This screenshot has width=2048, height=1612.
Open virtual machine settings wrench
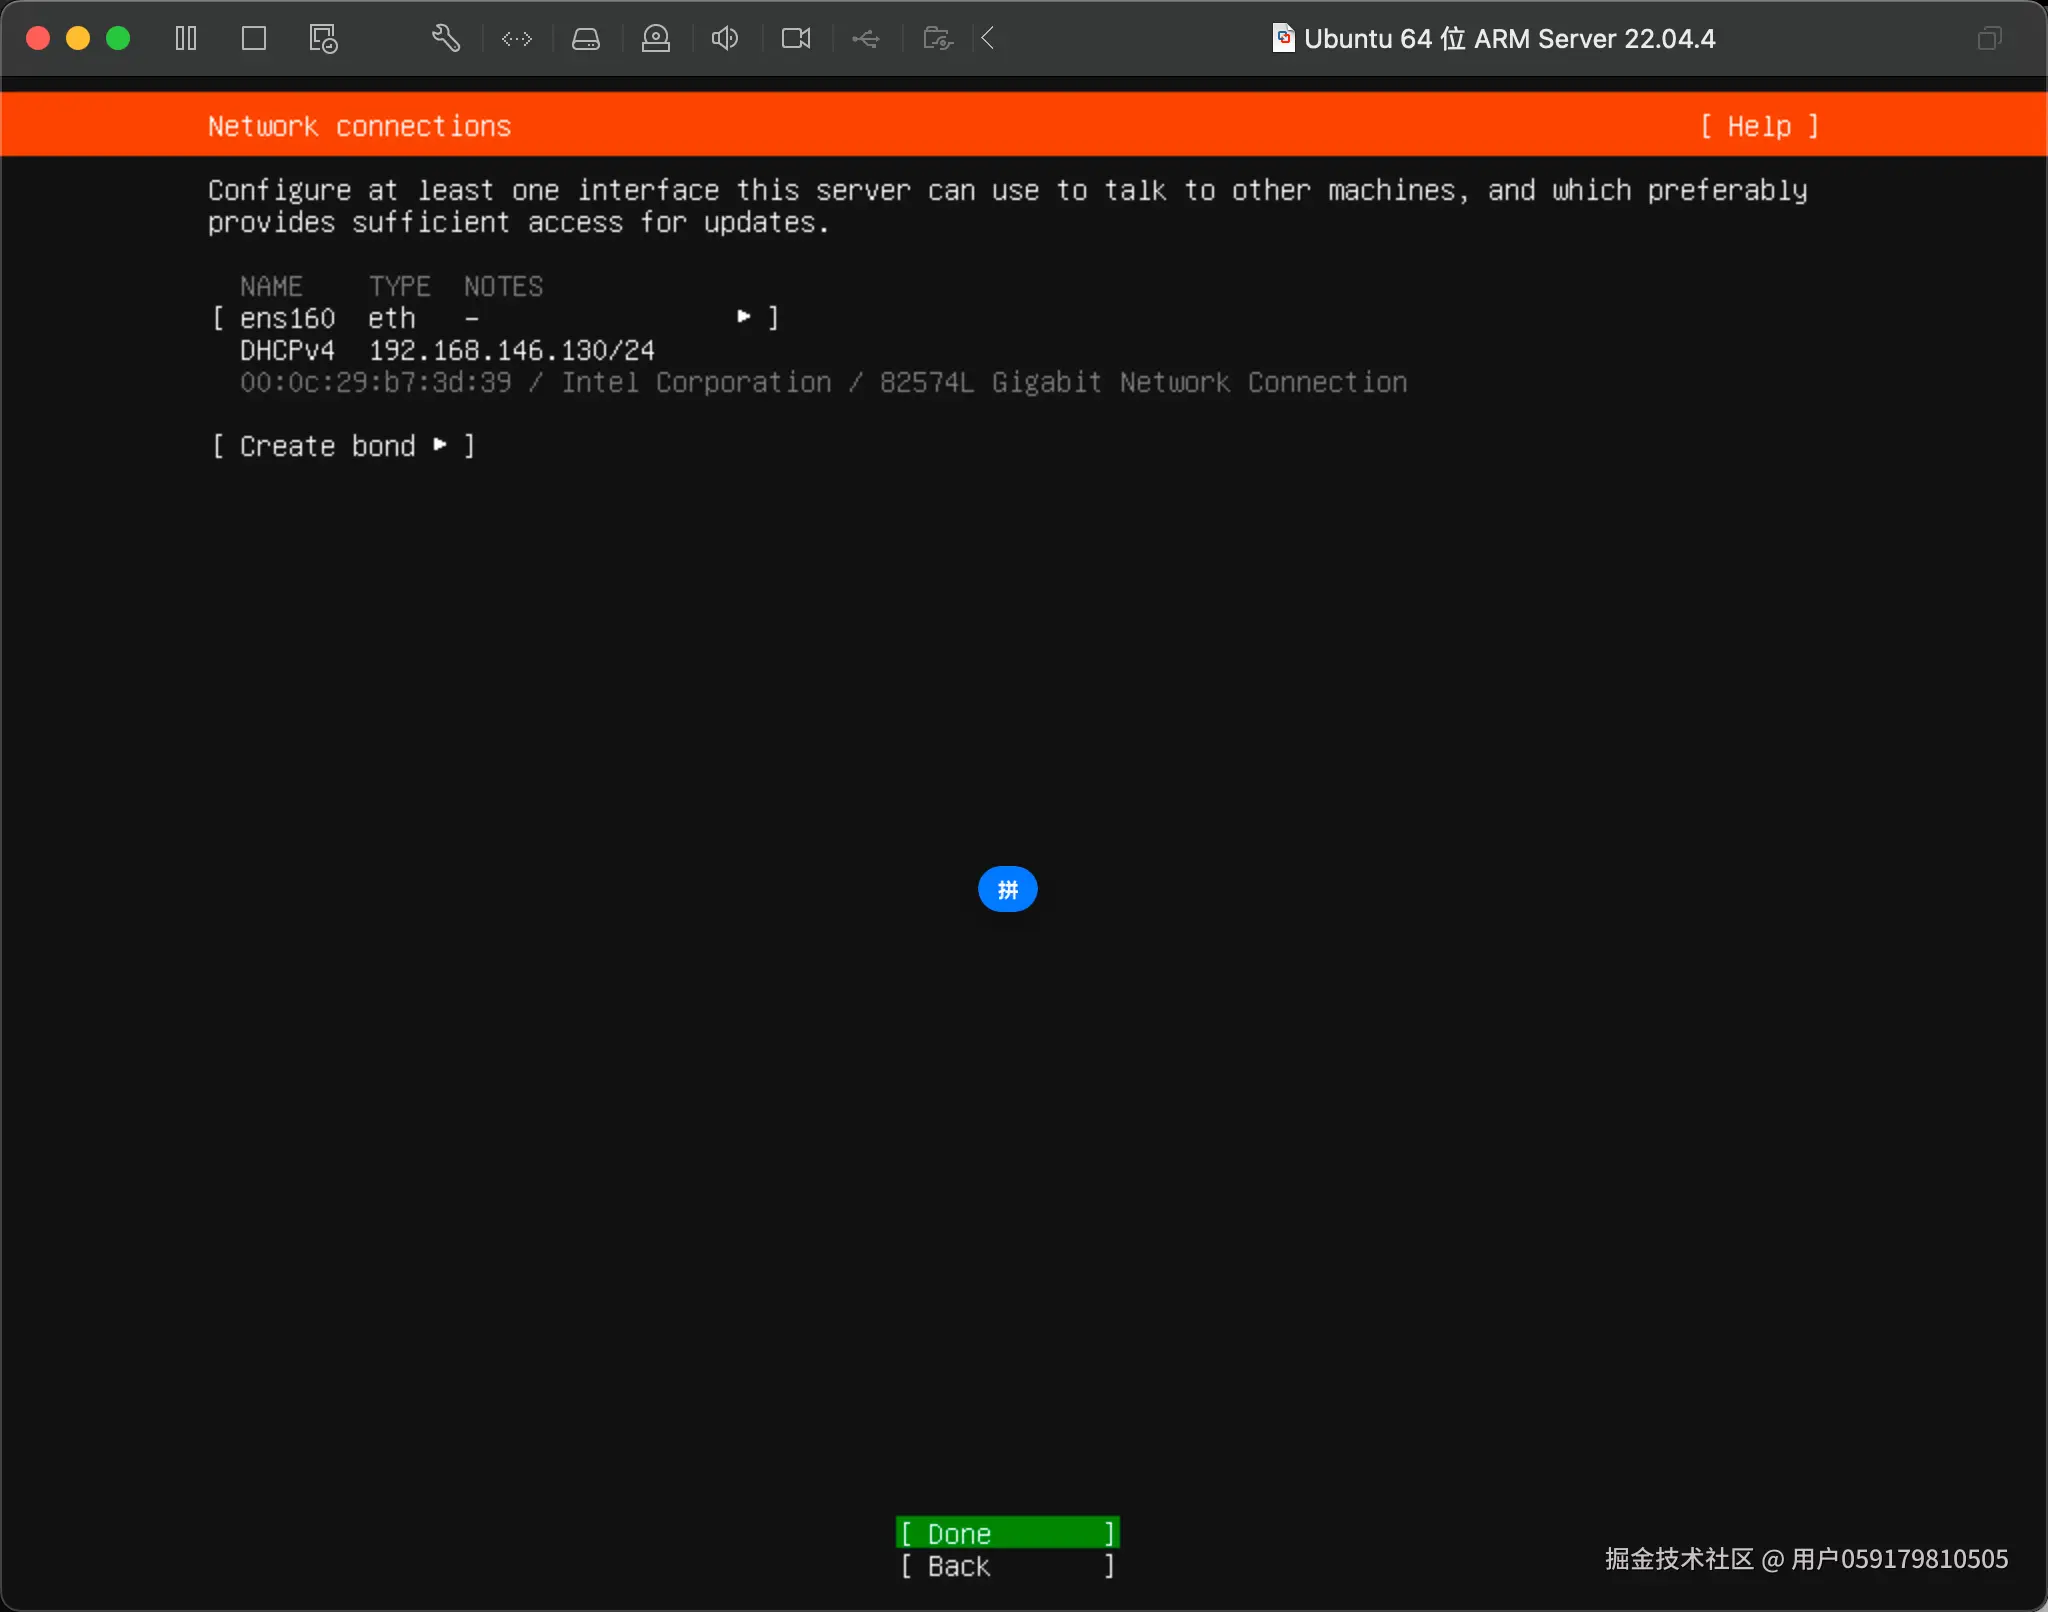(446, 39)
